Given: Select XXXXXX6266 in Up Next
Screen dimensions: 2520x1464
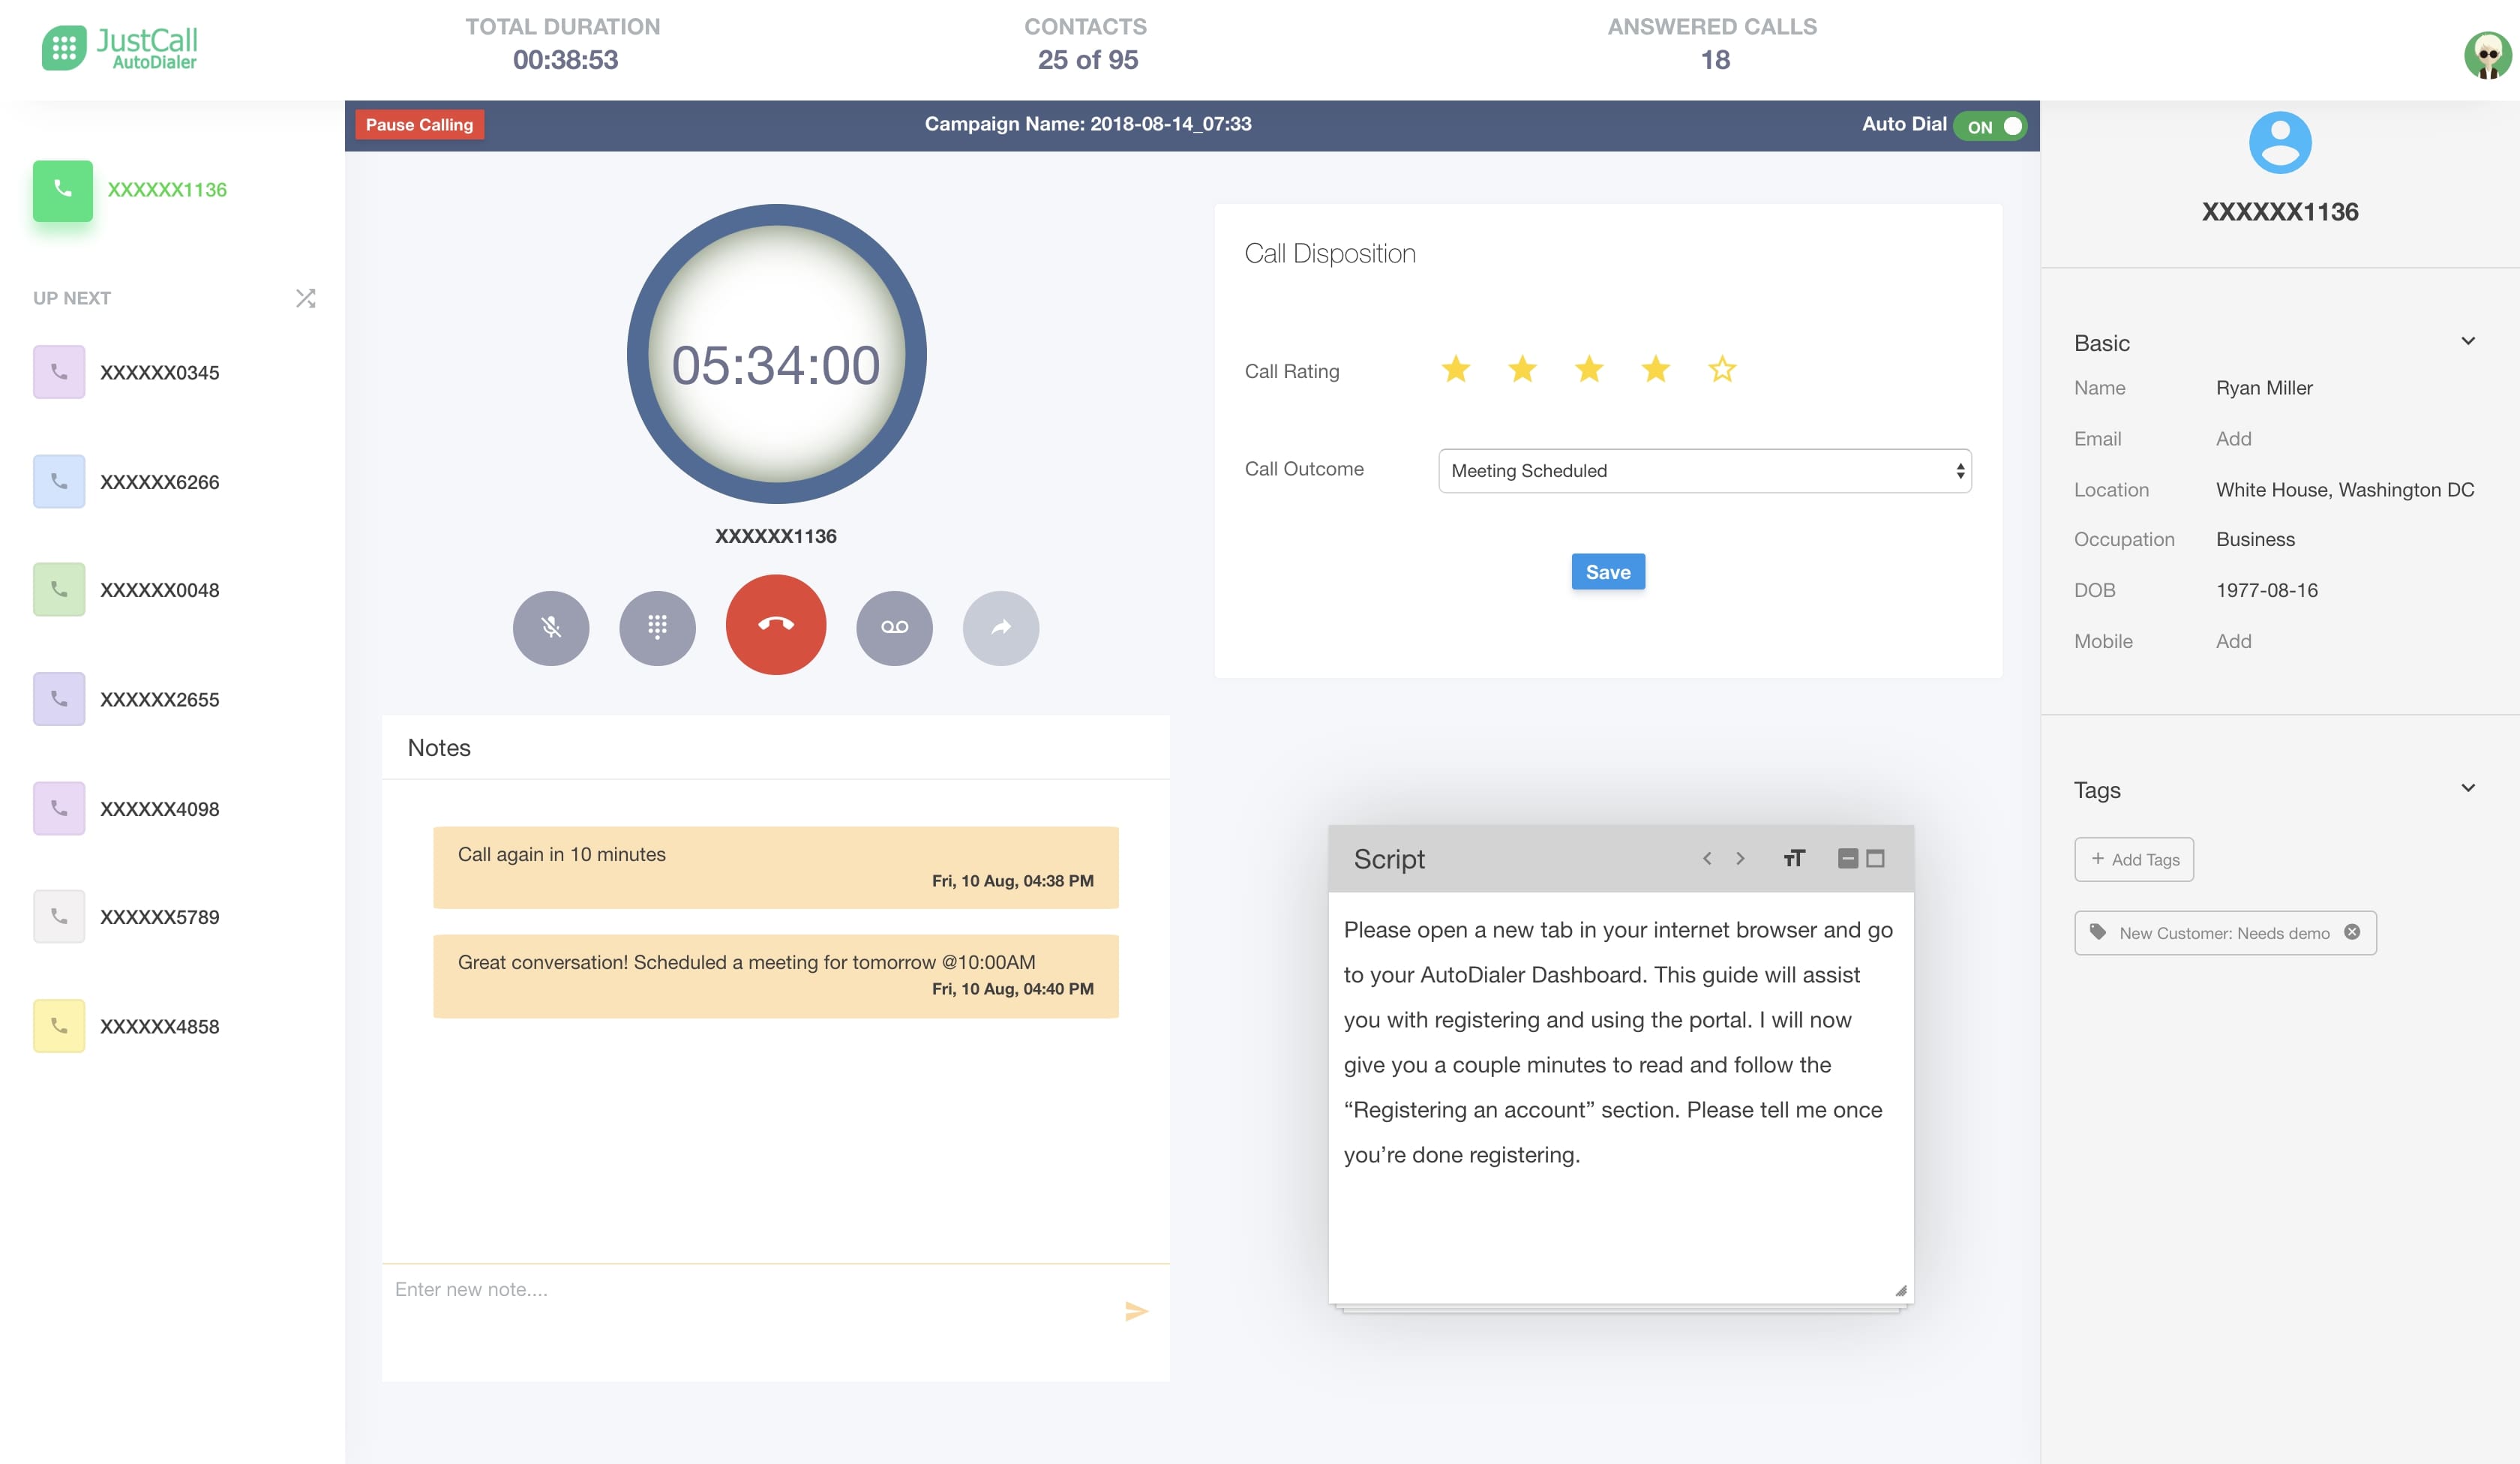Looking at the screenshot, I should (x=159, y=481).
